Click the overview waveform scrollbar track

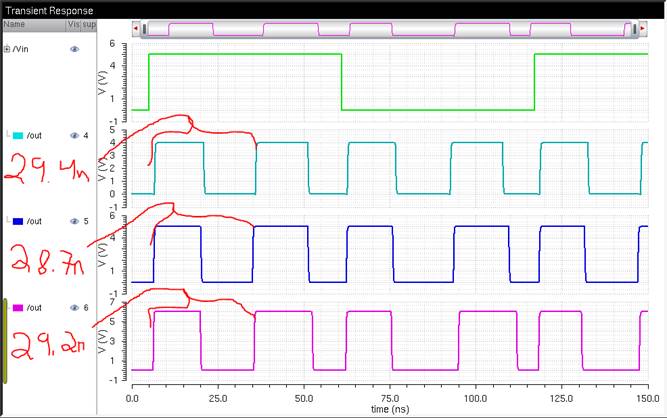pyautogui.click(x=389, y=29)
